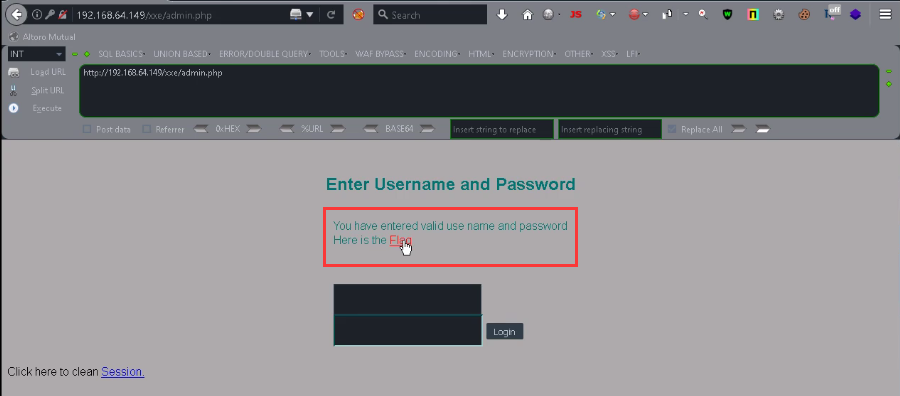Toggle the Replace All checkbox
The height and width of the screenshot is (396, 900).
(672, 129)
